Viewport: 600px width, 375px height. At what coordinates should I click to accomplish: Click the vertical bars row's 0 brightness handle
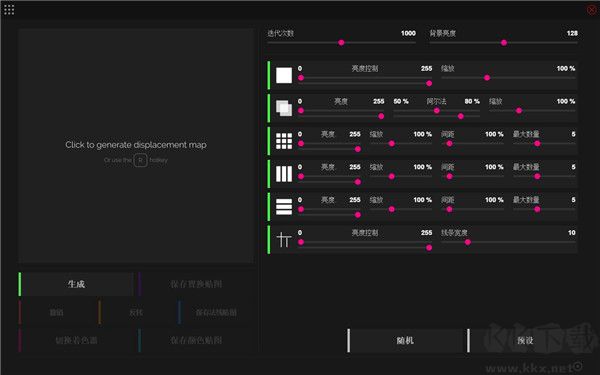pyautogui.click(x=301, y=176)
